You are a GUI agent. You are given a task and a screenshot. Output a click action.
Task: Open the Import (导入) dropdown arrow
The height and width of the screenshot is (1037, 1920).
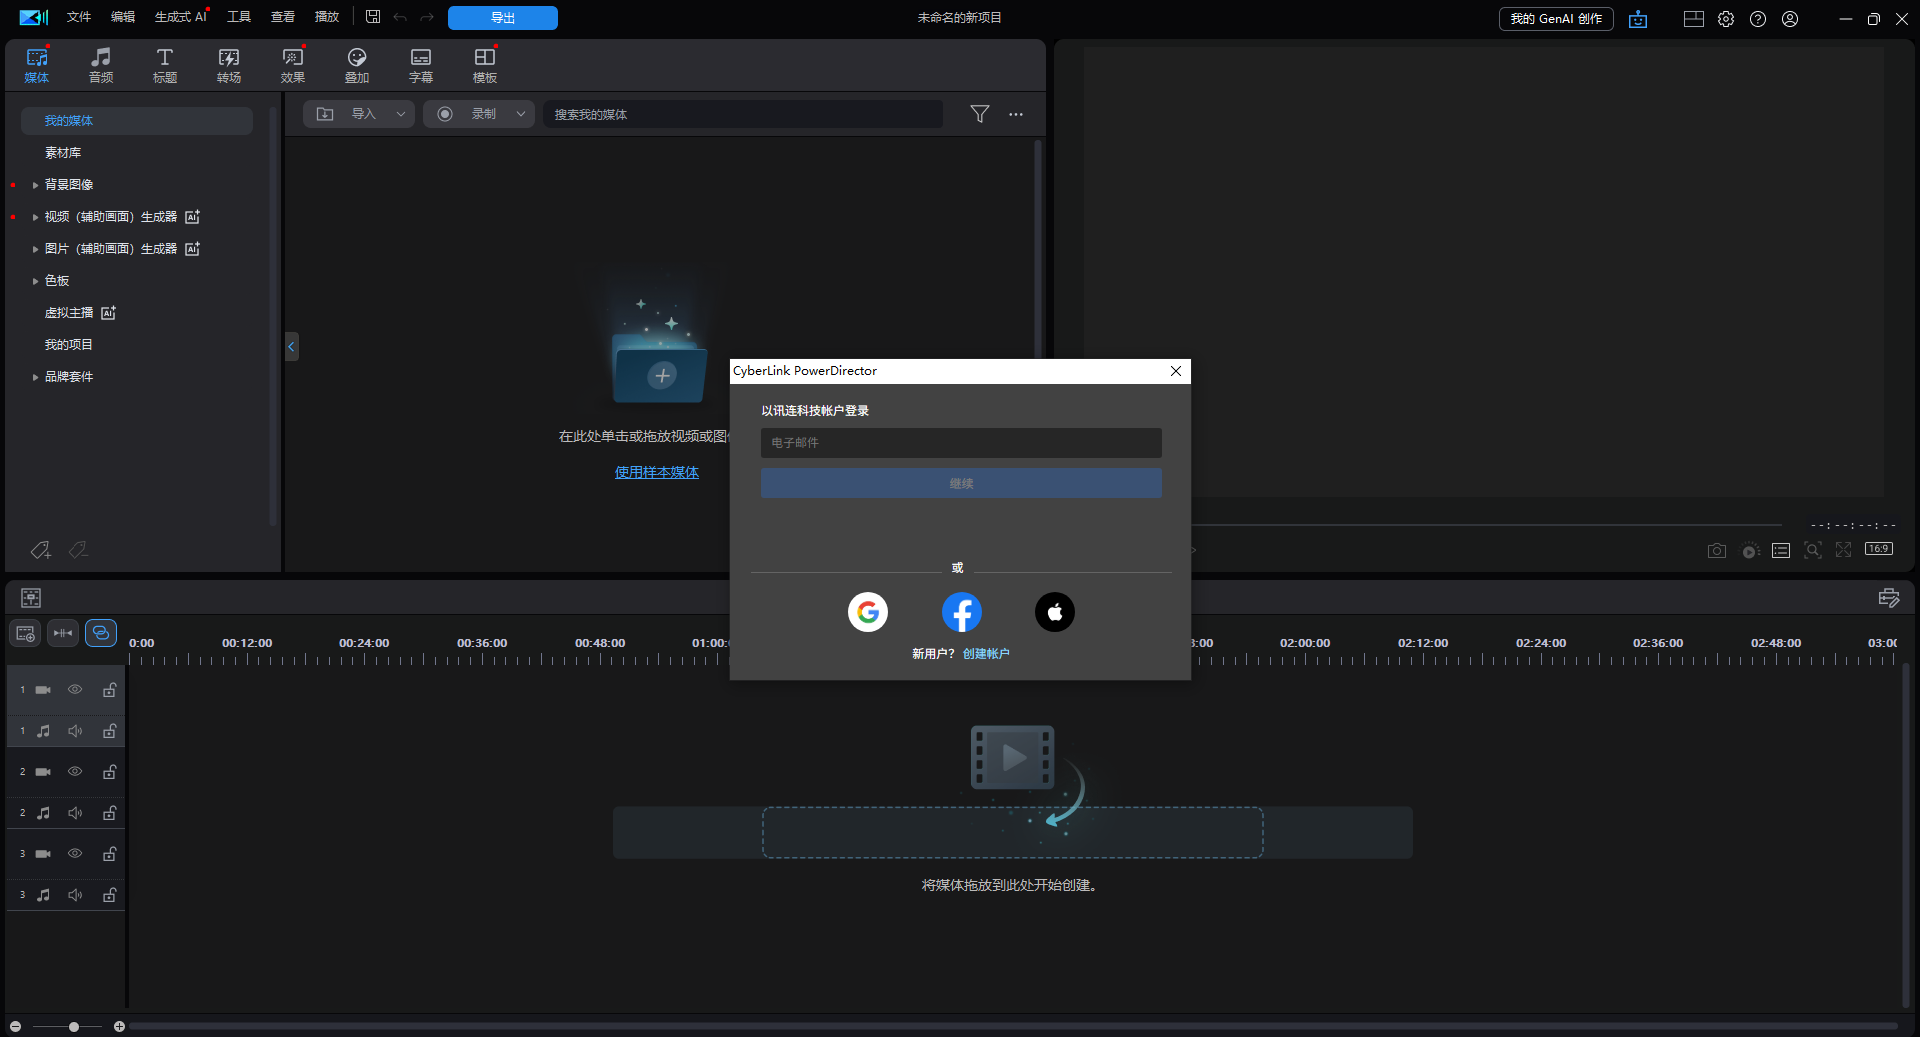(x=401, y=114)
